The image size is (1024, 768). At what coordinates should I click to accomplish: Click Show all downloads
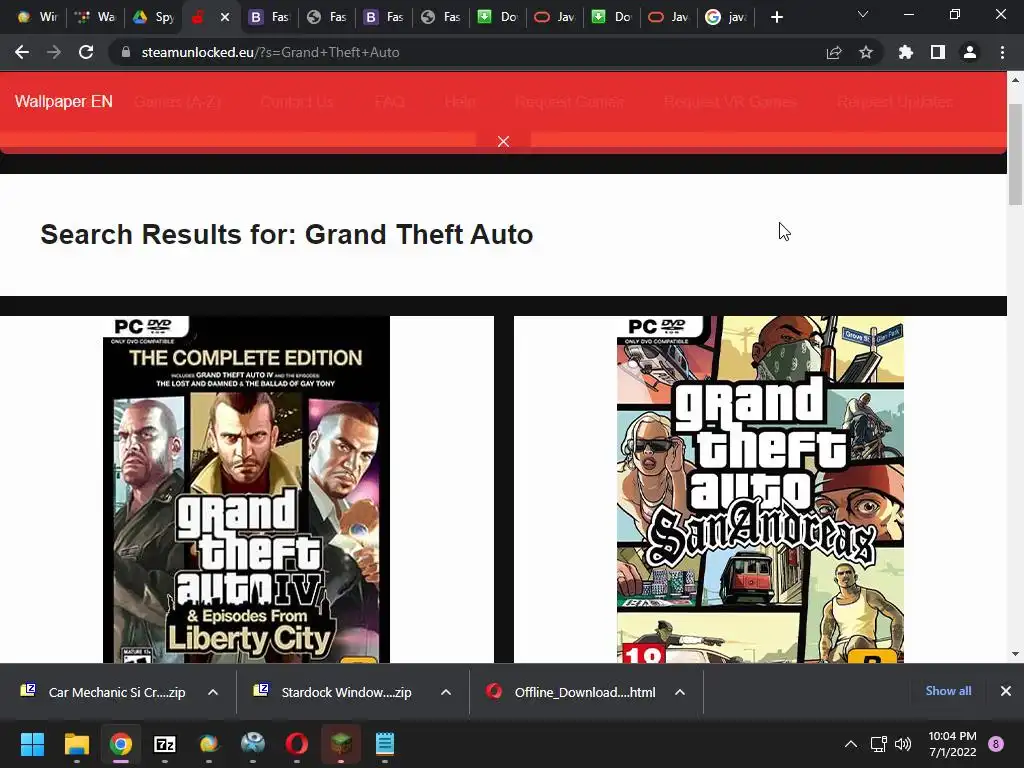pyautogui.click(x=948, y=691)
